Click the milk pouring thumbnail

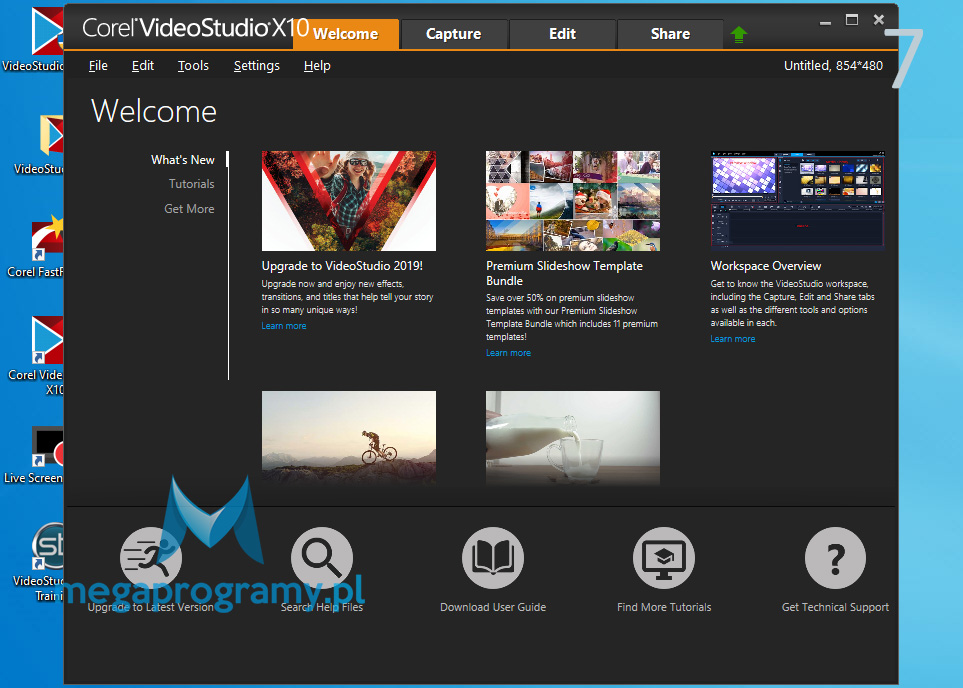573,439
